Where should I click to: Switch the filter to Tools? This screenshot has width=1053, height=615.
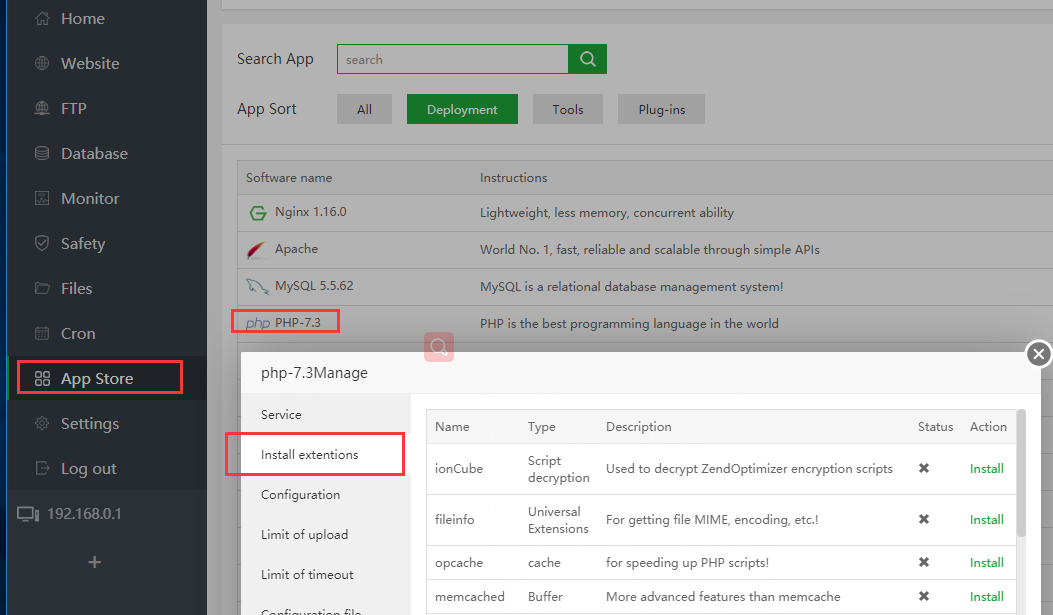(567, 108)
